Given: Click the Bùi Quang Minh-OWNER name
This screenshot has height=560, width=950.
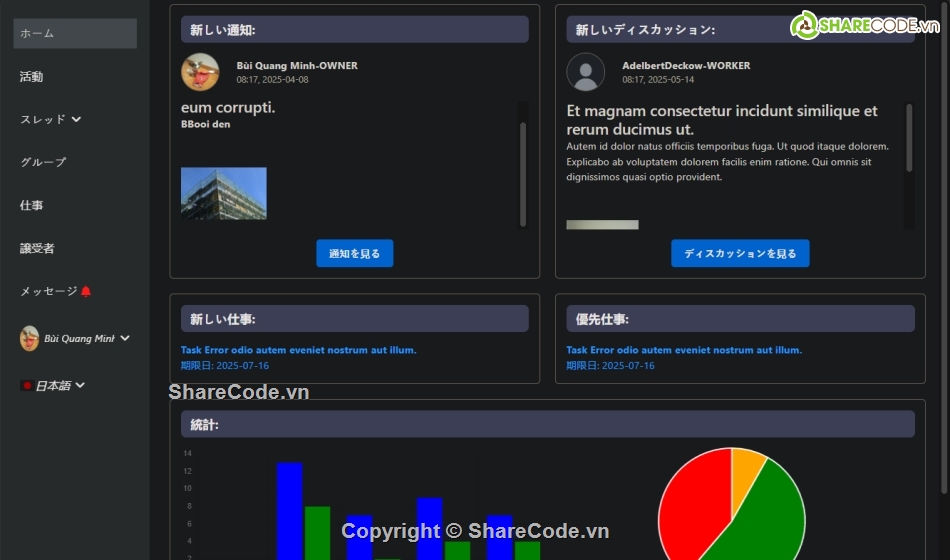Looking at the screenshot, I should (x=297, y=65).
